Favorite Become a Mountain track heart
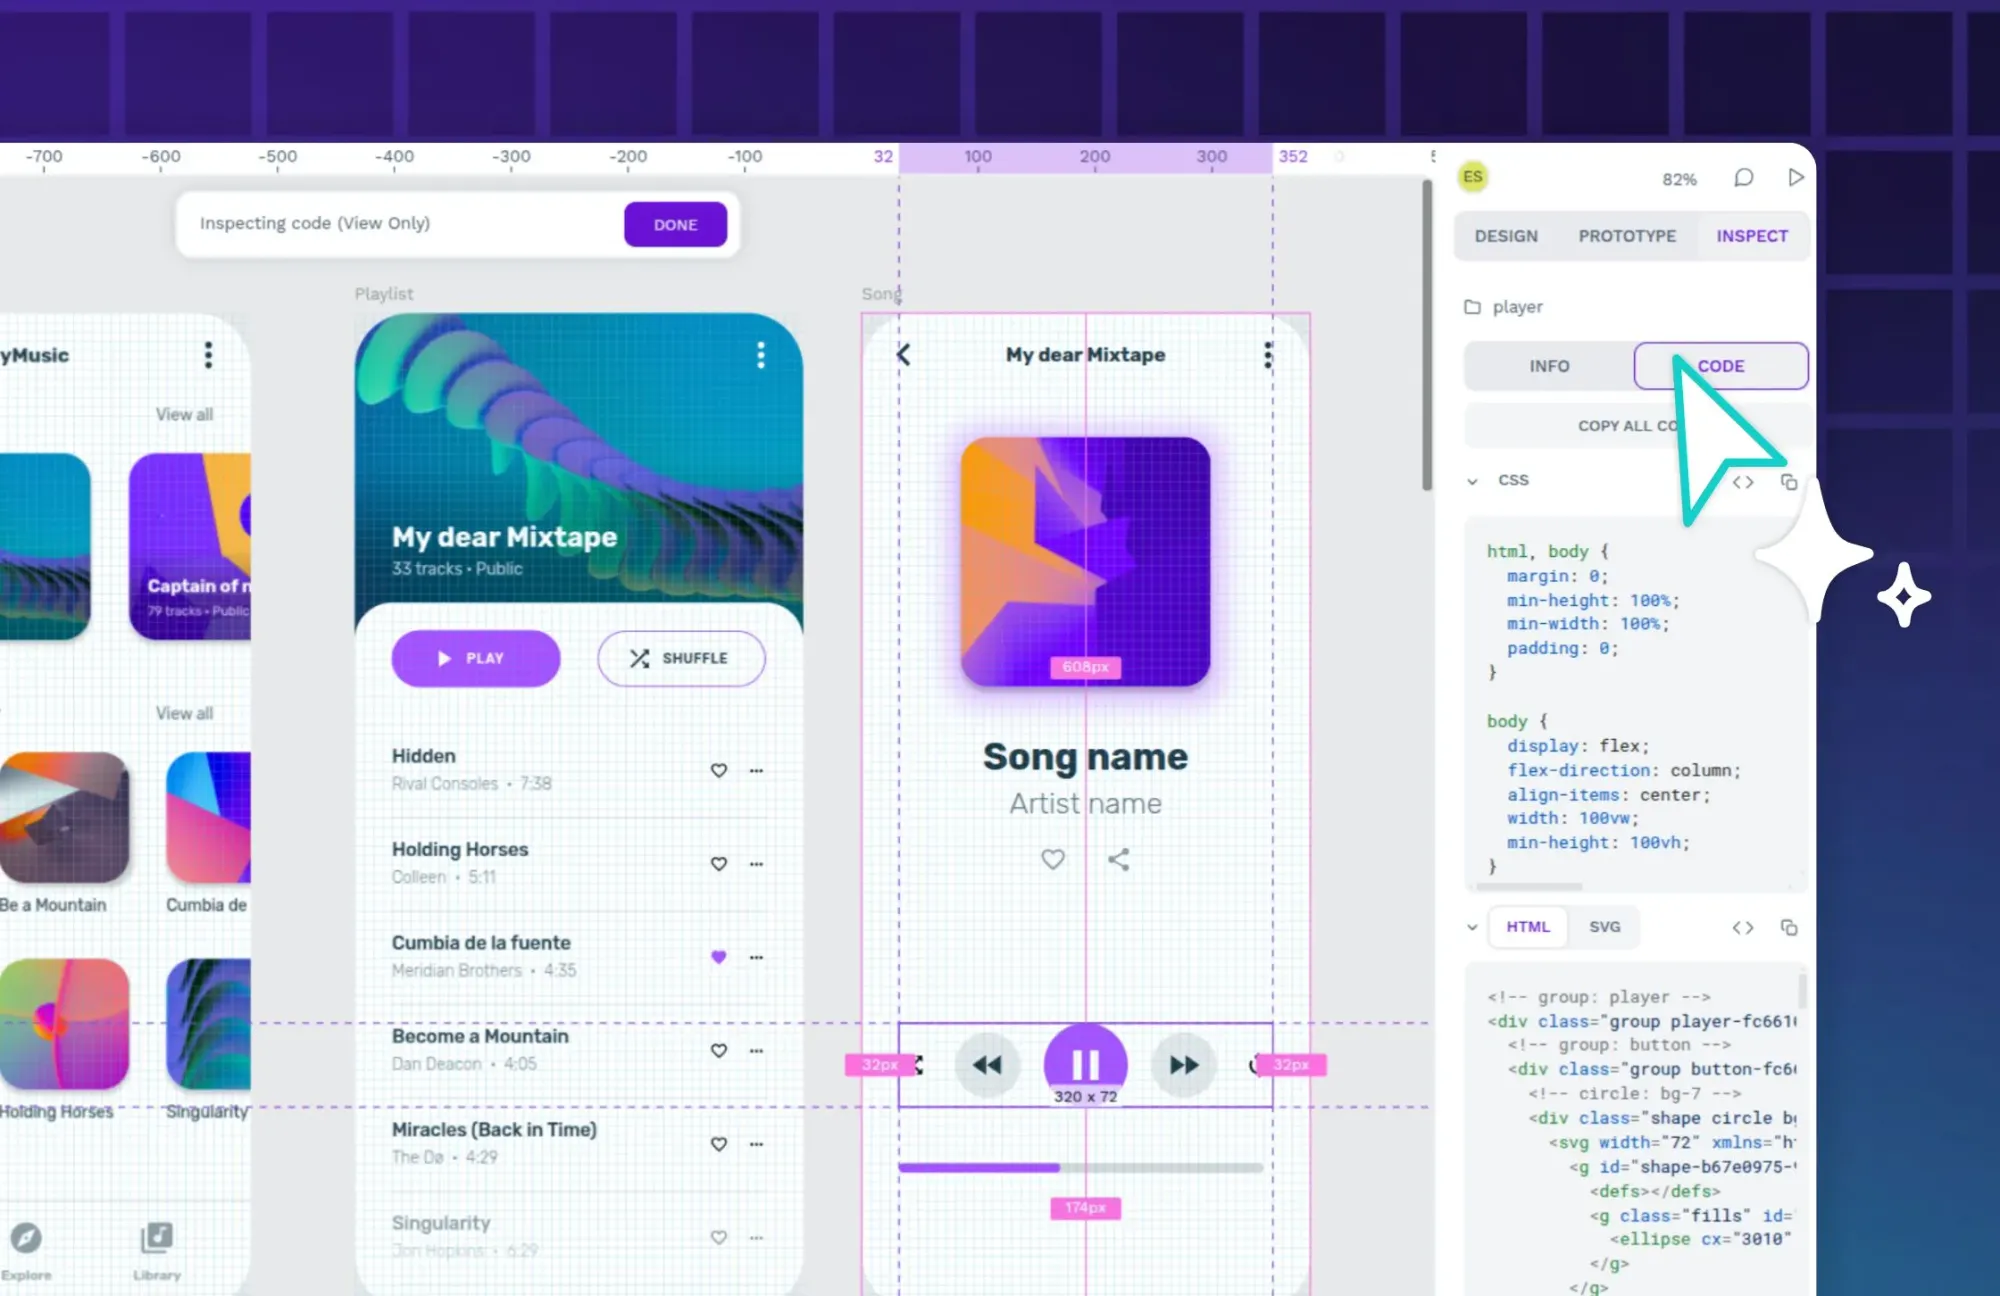Image resolution: width=2000 pixels, height=1296 pixels. pyautogui.click(x=718, y=1051)
